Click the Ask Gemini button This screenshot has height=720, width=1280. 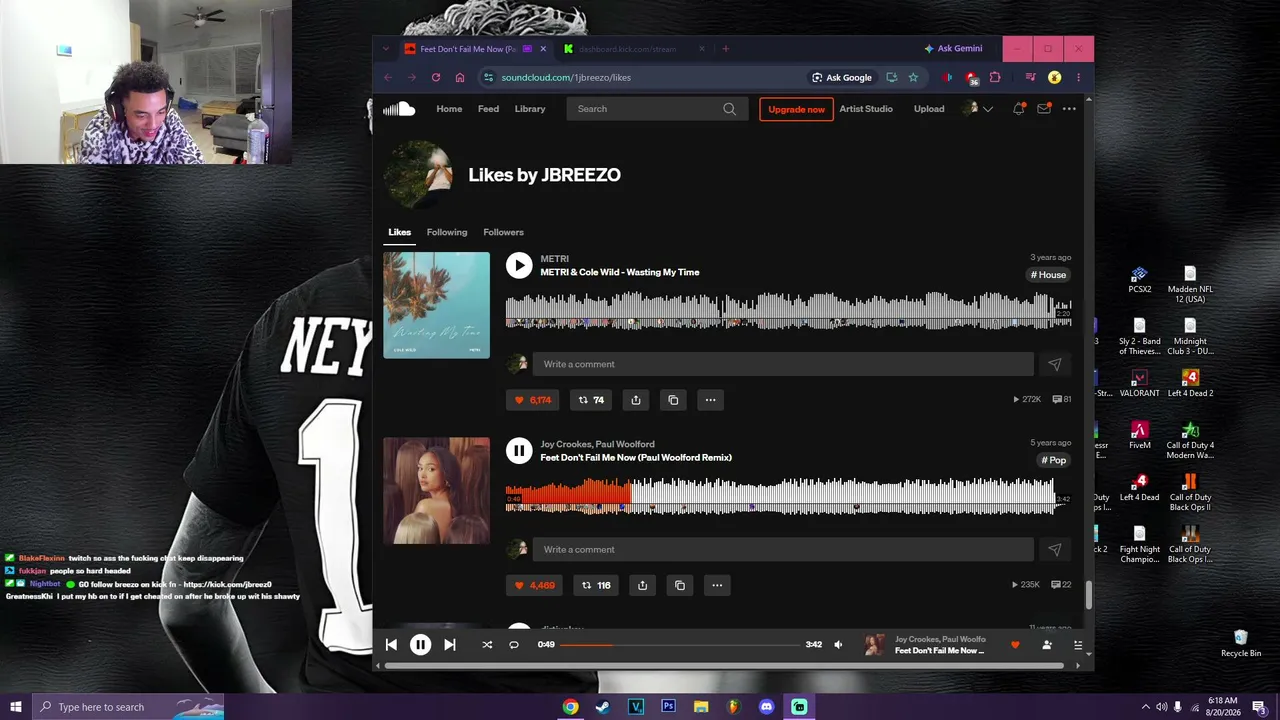pyautogui.click(x=953, y=48)
